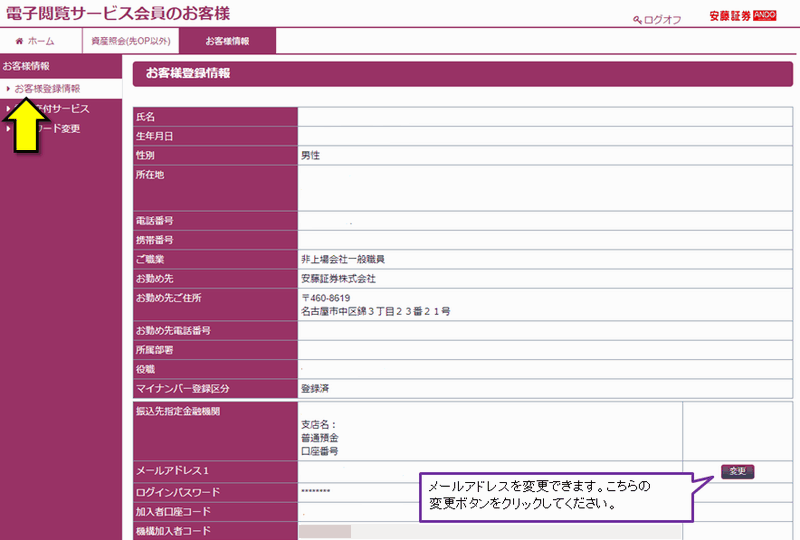This screenshot has width=800, height=540.
Task: Click the 男性 value
Action: click(x=310, y=155)
